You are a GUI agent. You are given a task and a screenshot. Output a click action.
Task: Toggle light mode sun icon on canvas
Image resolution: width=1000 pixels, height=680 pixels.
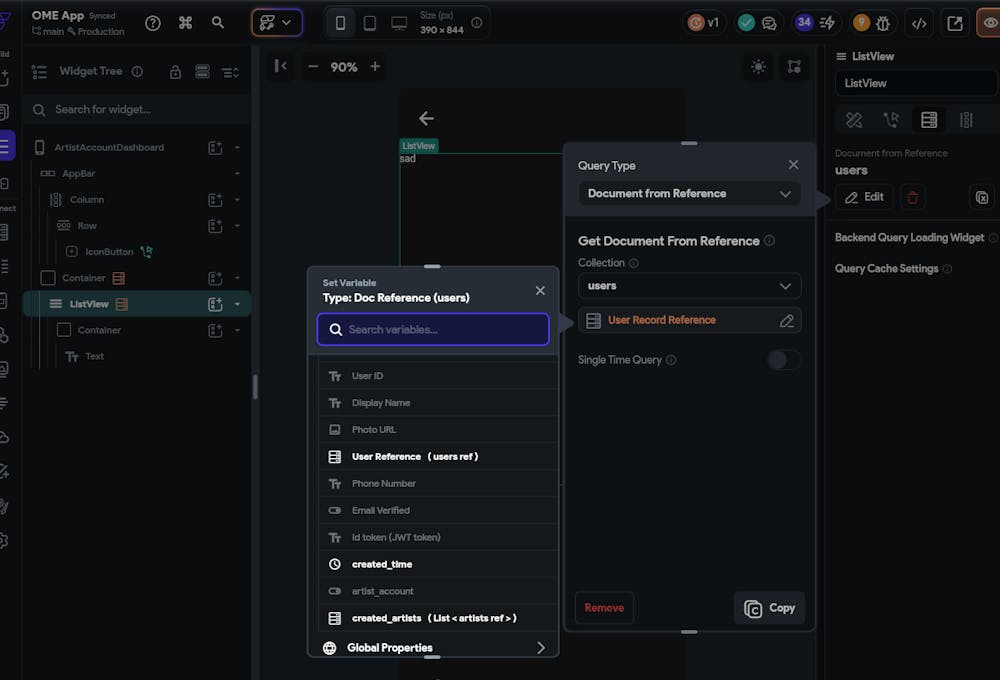point(758,67)
